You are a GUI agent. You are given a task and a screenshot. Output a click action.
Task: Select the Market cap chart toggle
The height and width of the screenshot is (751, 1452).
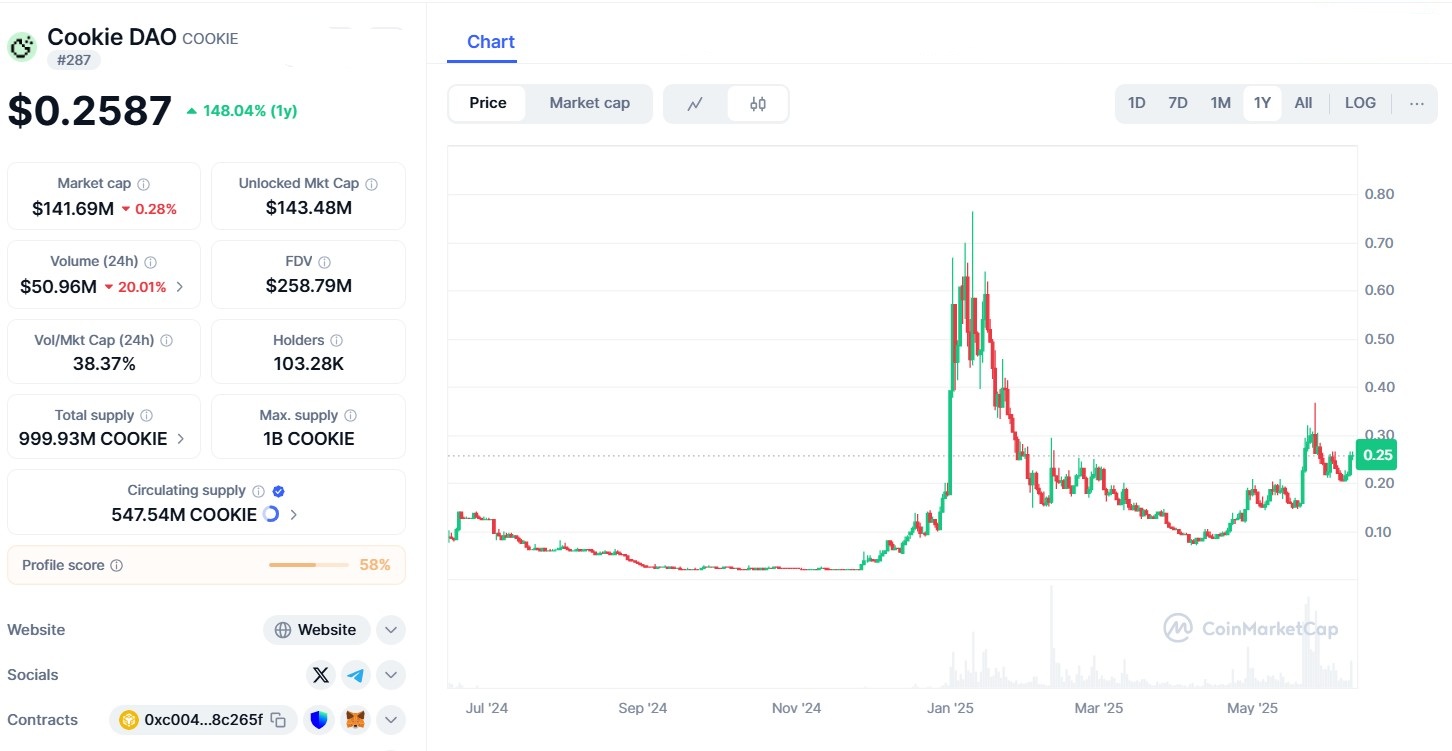589,103
